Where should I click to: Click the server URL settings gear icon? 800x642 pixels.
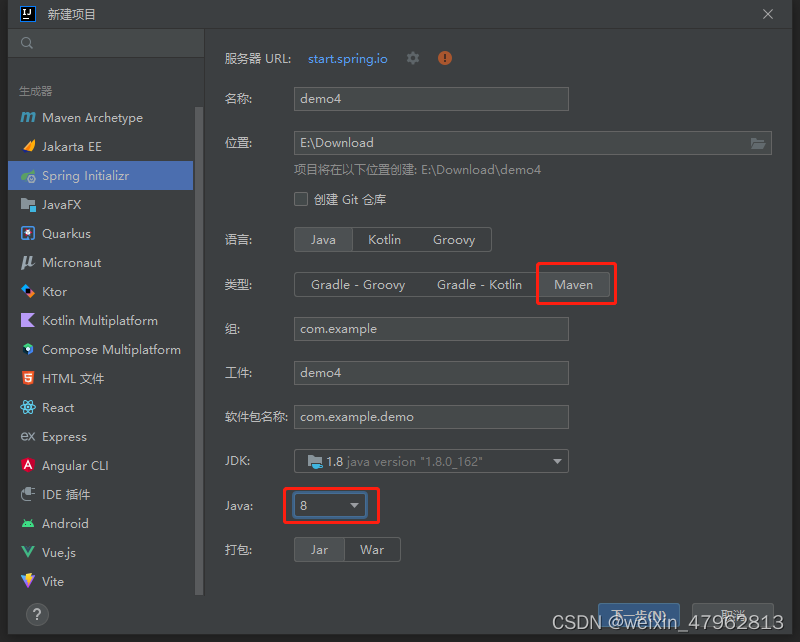tap(413, 58)
